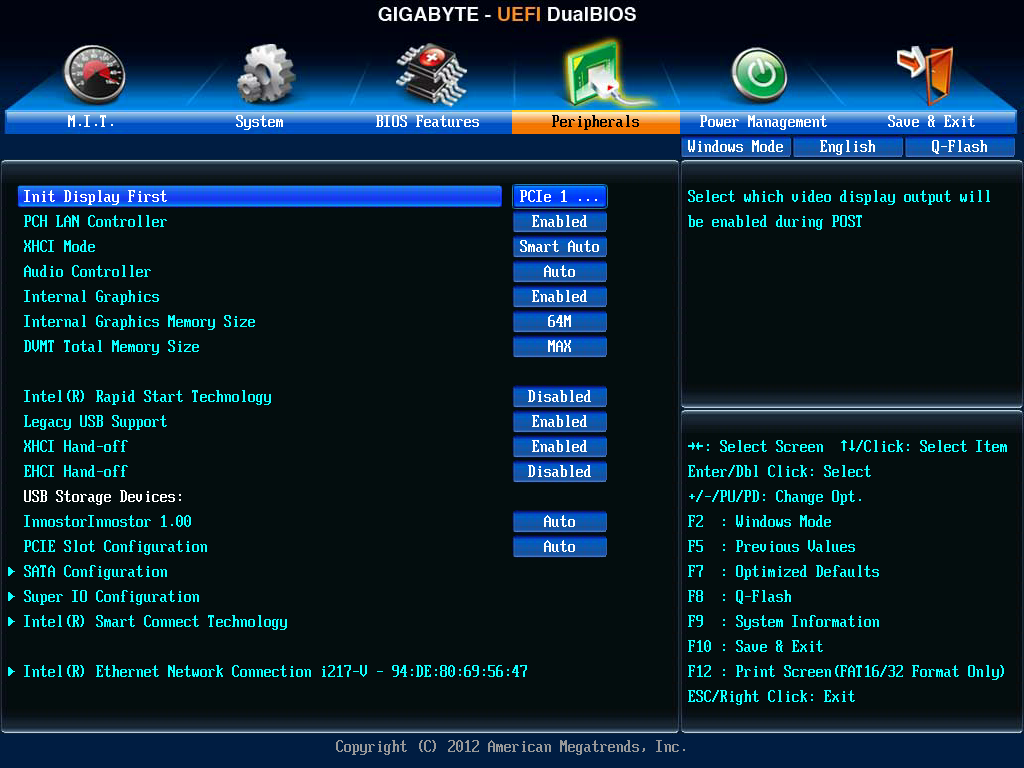The image size is (1024, 768).
Task: Select the PCIE Slot Configuration label
Action: coord(116,547)
